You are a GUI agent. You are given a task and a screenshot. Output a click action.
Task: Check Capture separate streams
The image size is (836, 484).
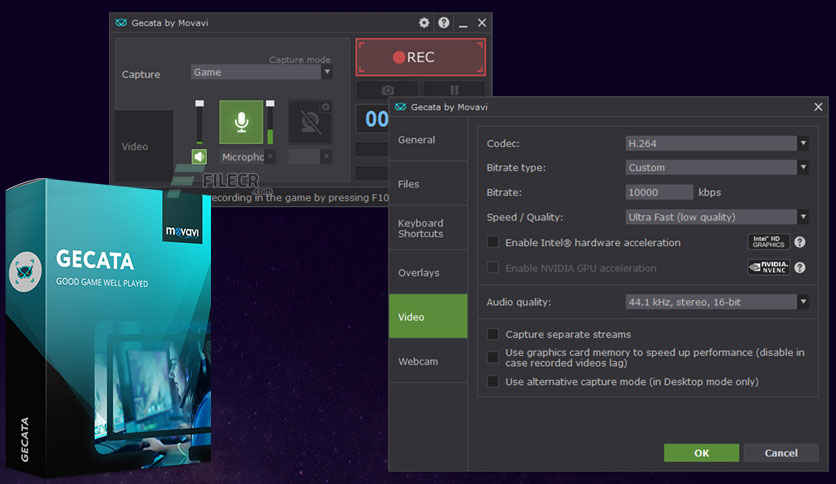492,334
